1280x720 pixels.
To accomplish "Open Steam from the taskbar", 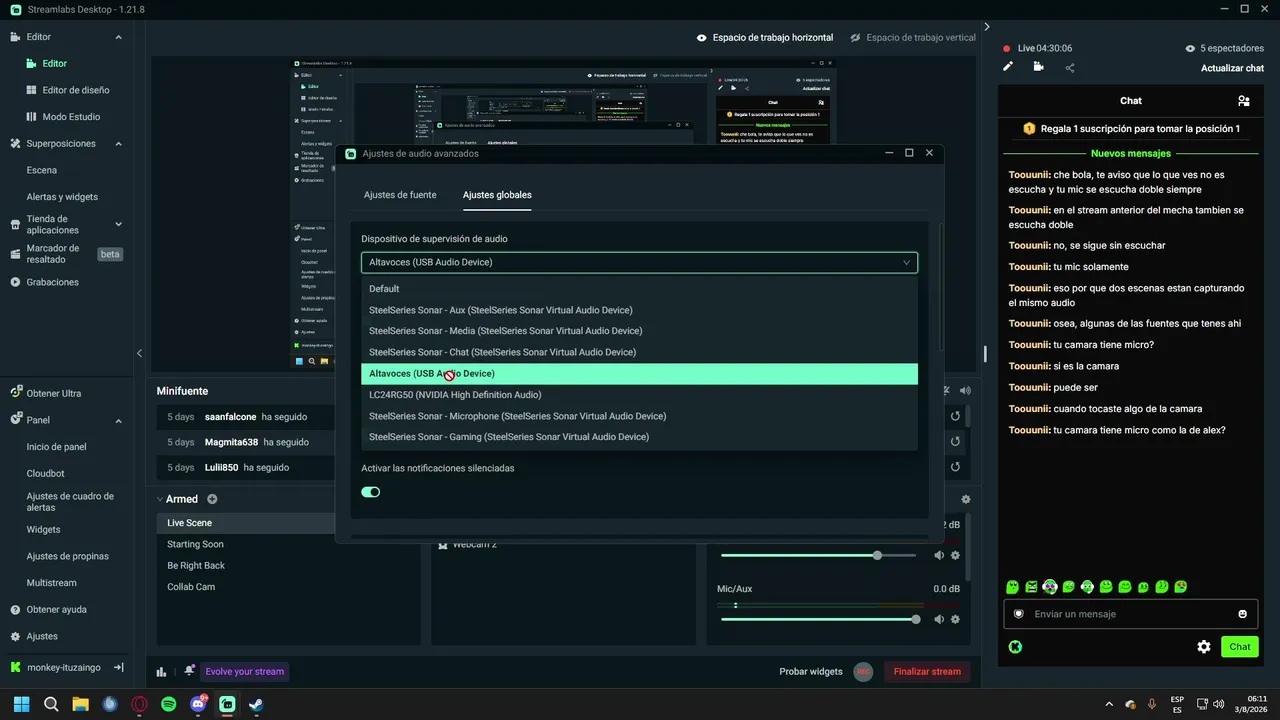I will tap(257, 704).
